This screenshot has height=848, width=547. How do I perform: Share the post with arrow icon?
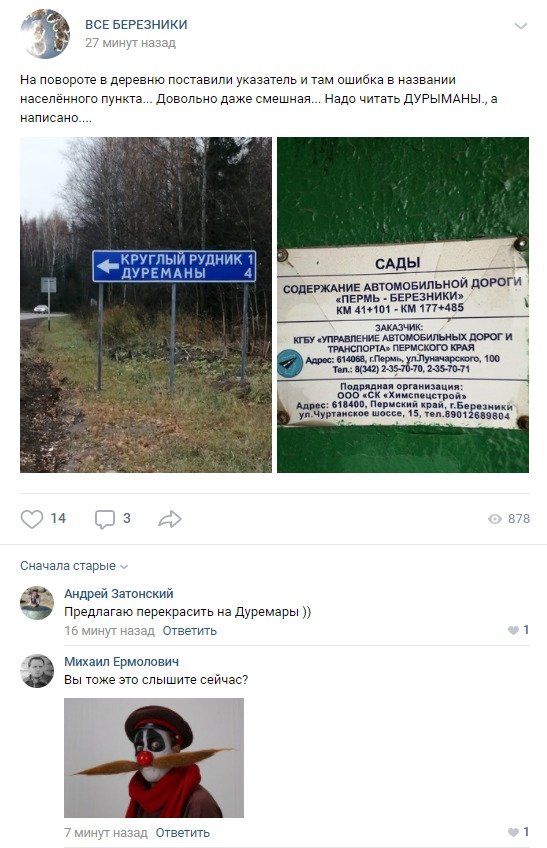[x=170, y=519]
